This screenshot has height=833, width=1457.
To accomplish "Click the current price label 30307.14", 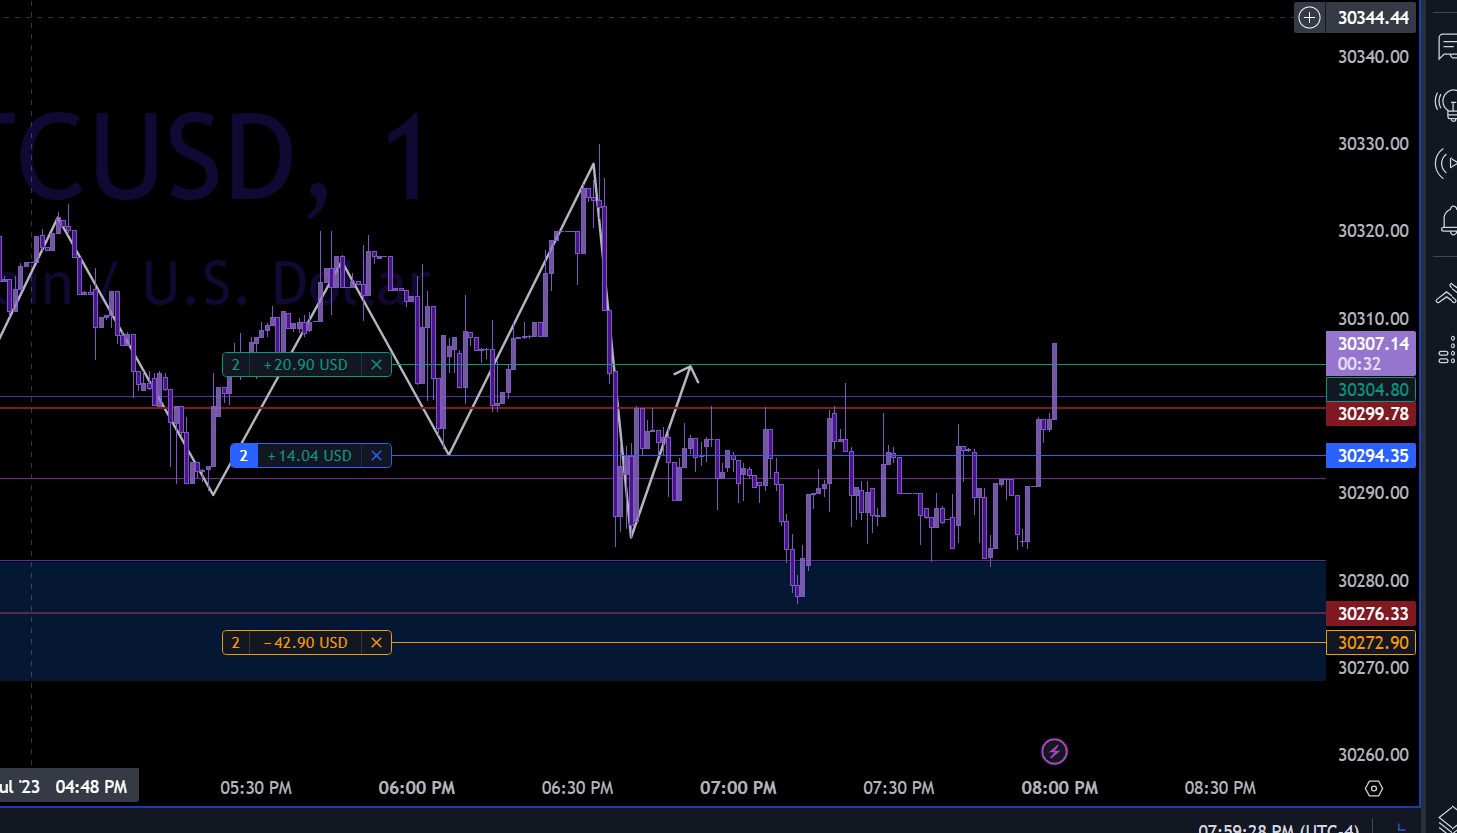I will point(1370,353).
